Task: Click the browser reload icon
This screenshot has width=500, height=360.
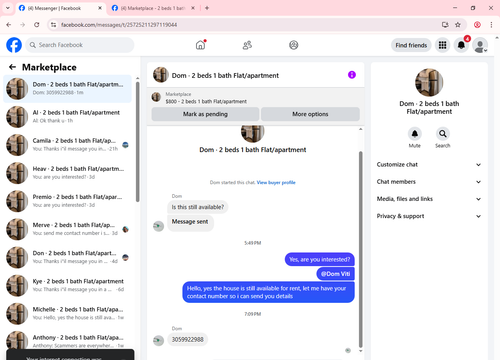Action: (37, 25)
